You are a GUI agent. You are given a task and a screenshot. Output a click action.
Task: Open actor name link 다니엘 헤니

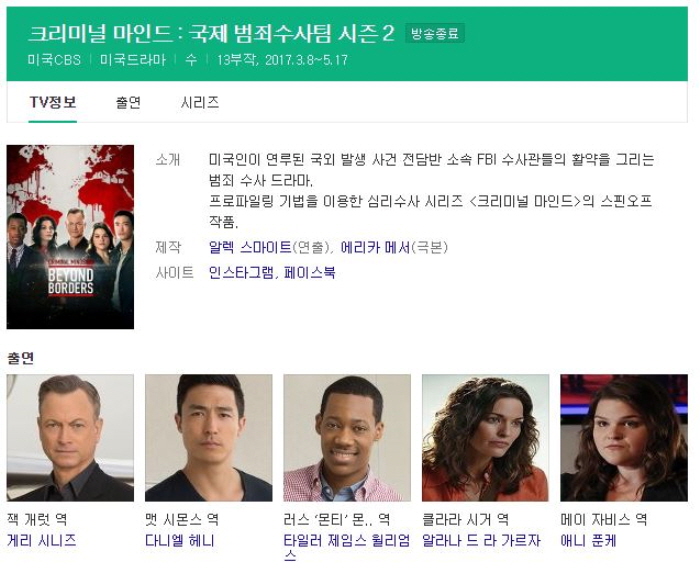point(180,540)
